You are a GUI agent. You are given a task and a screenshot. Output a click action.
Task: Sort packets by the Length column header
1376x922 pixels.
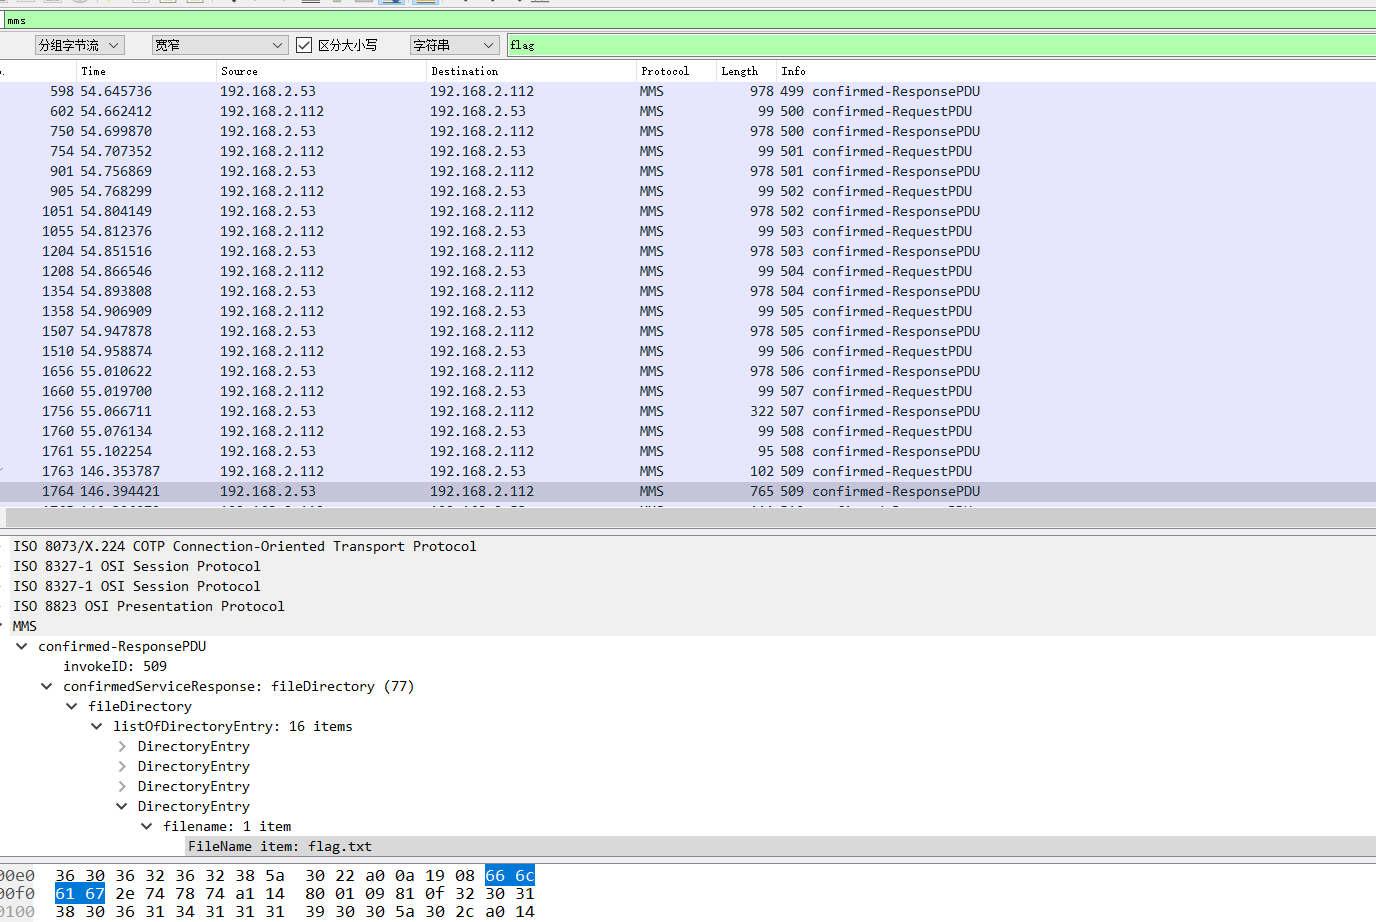746,71
